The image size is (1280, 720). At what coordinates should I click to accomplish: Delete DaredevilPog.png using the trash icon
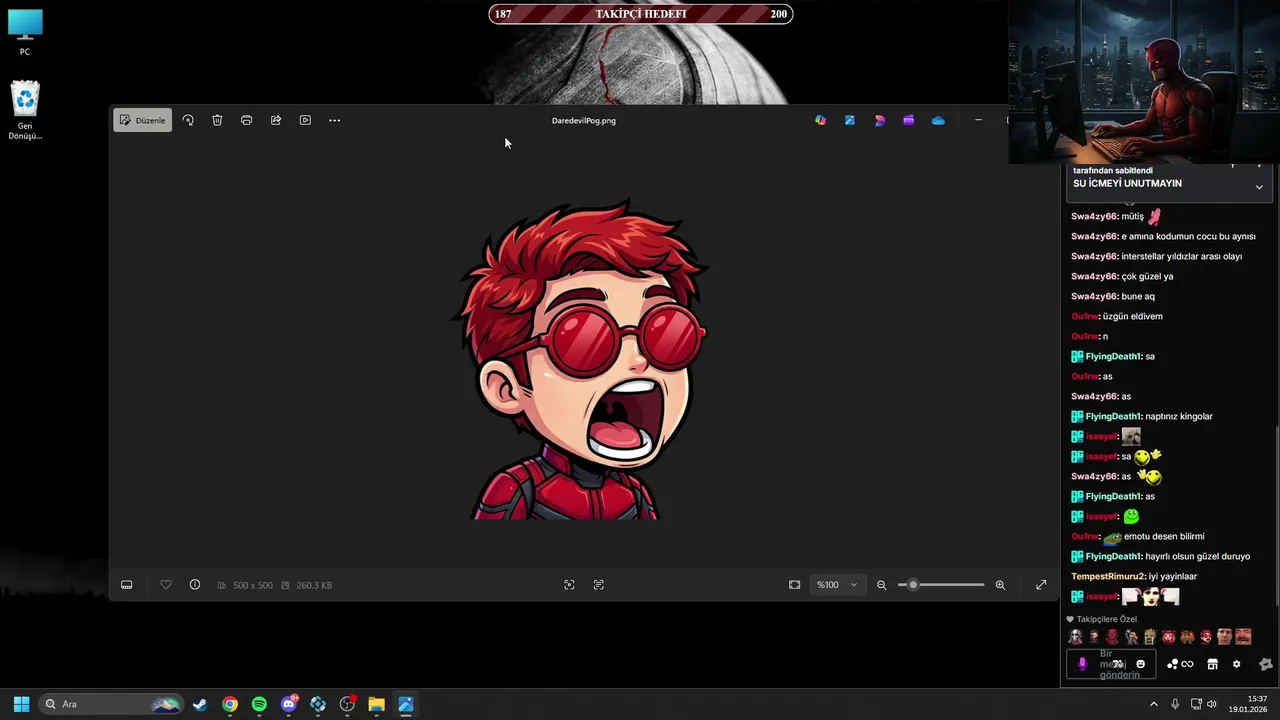pyautogui.click(x=217, y=120)
